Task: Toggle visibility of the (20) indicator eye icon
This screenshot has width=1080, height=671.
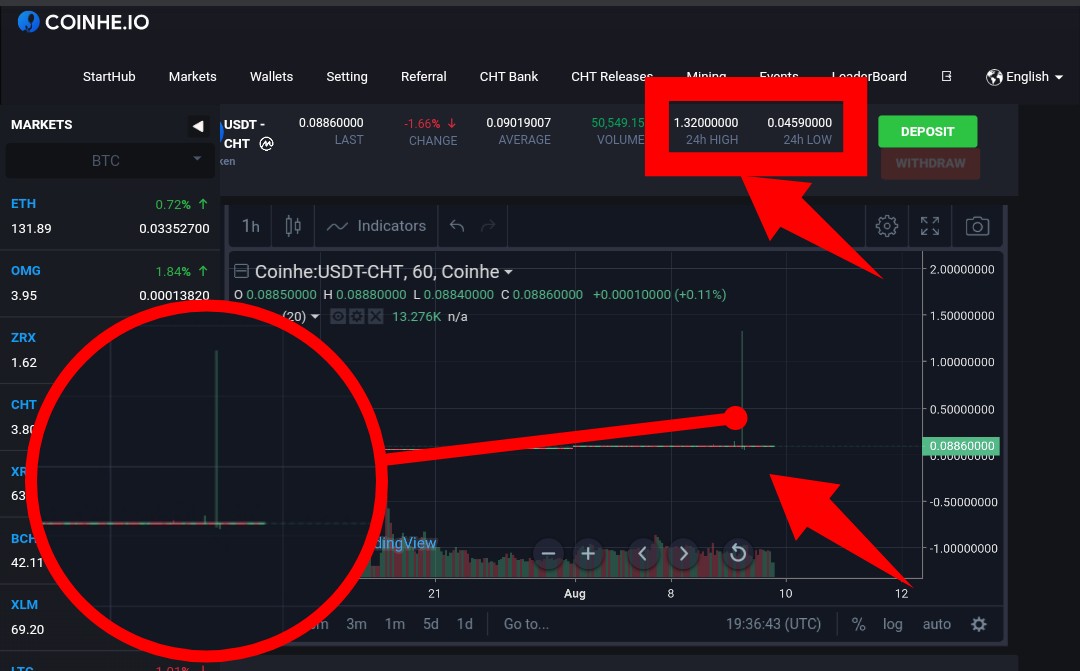Action: pos(338,316)
